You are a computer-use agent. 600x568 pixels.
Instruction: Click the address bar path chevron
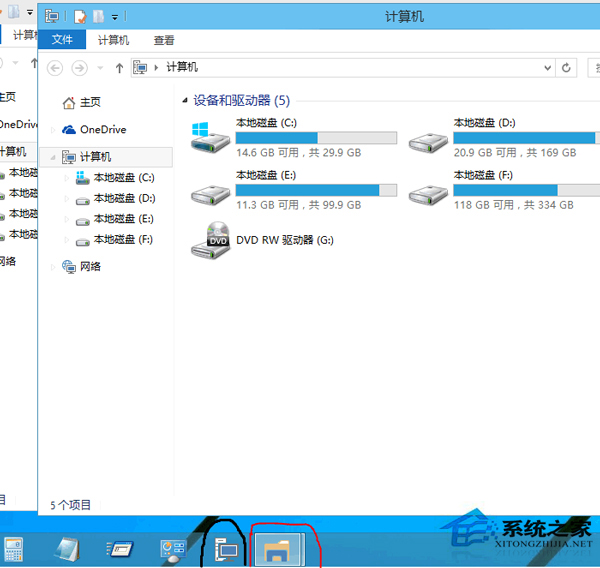[156, 68]
